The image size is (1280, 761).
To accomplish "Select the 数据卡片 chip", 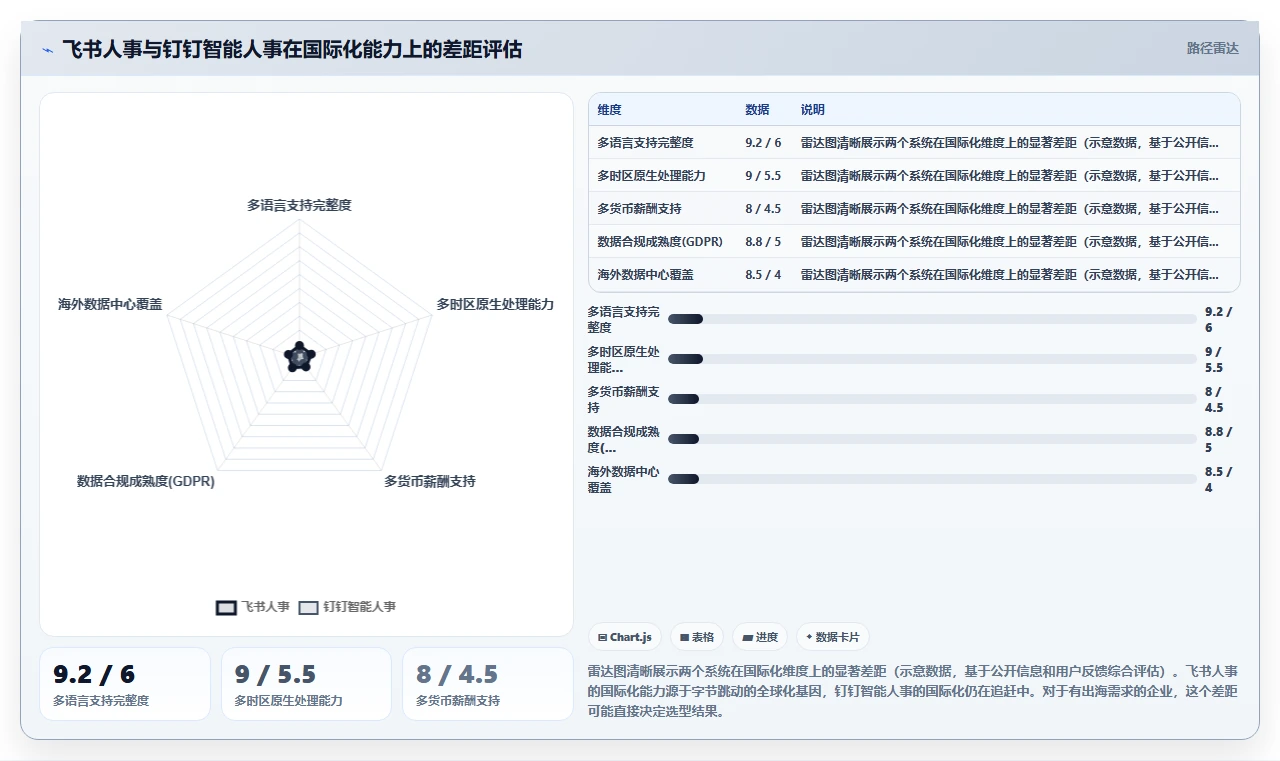I will pyautogui.click(x=833, y=637).
